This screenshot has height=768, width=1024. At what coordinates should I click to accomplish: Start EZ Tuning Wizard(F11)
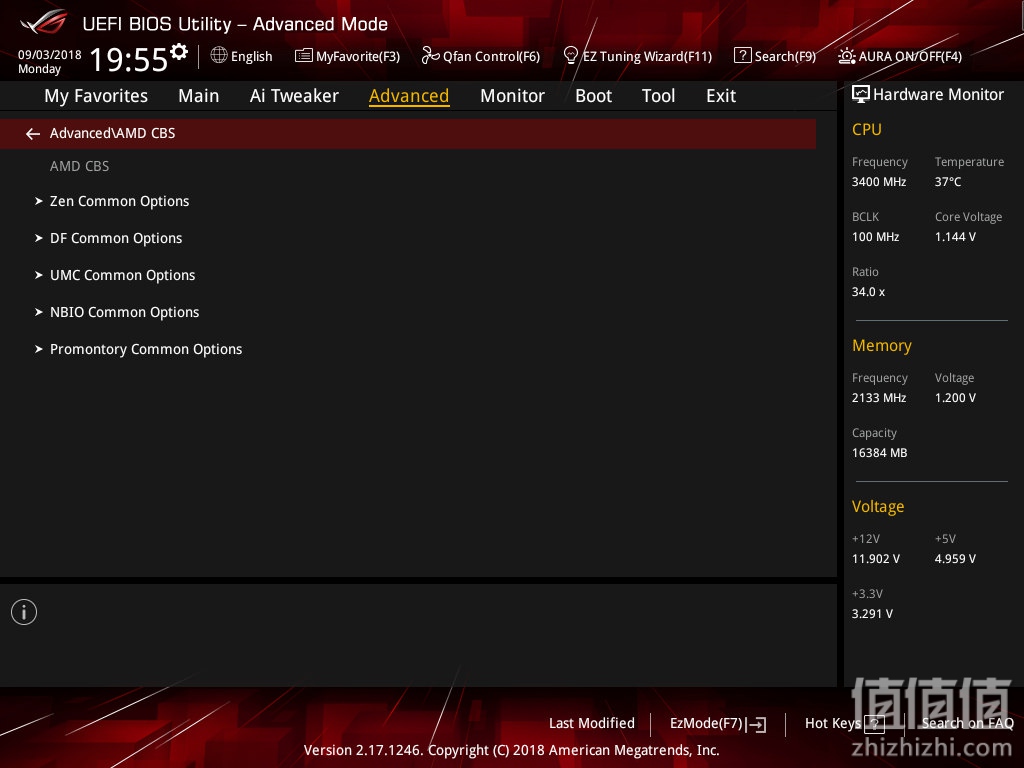pos(647,56)
